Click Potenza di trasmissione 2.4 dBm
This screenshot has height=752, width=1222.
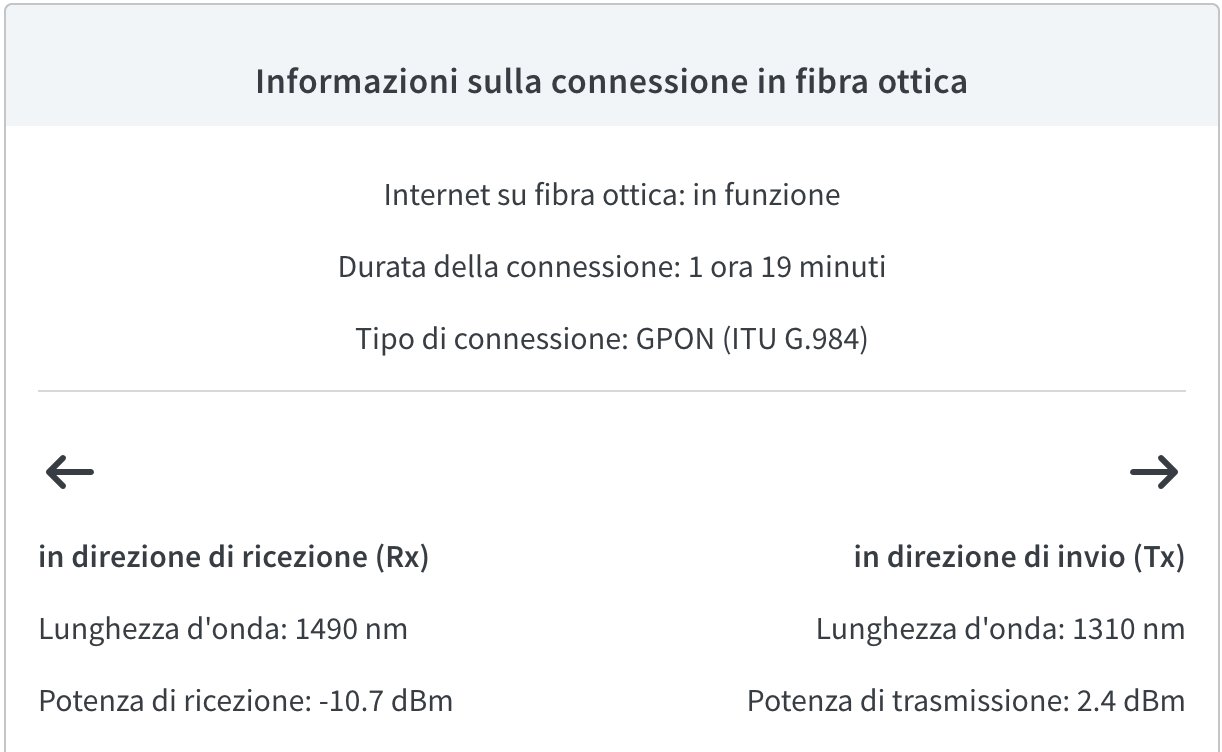pyautogui.click(x=966, y=702)
